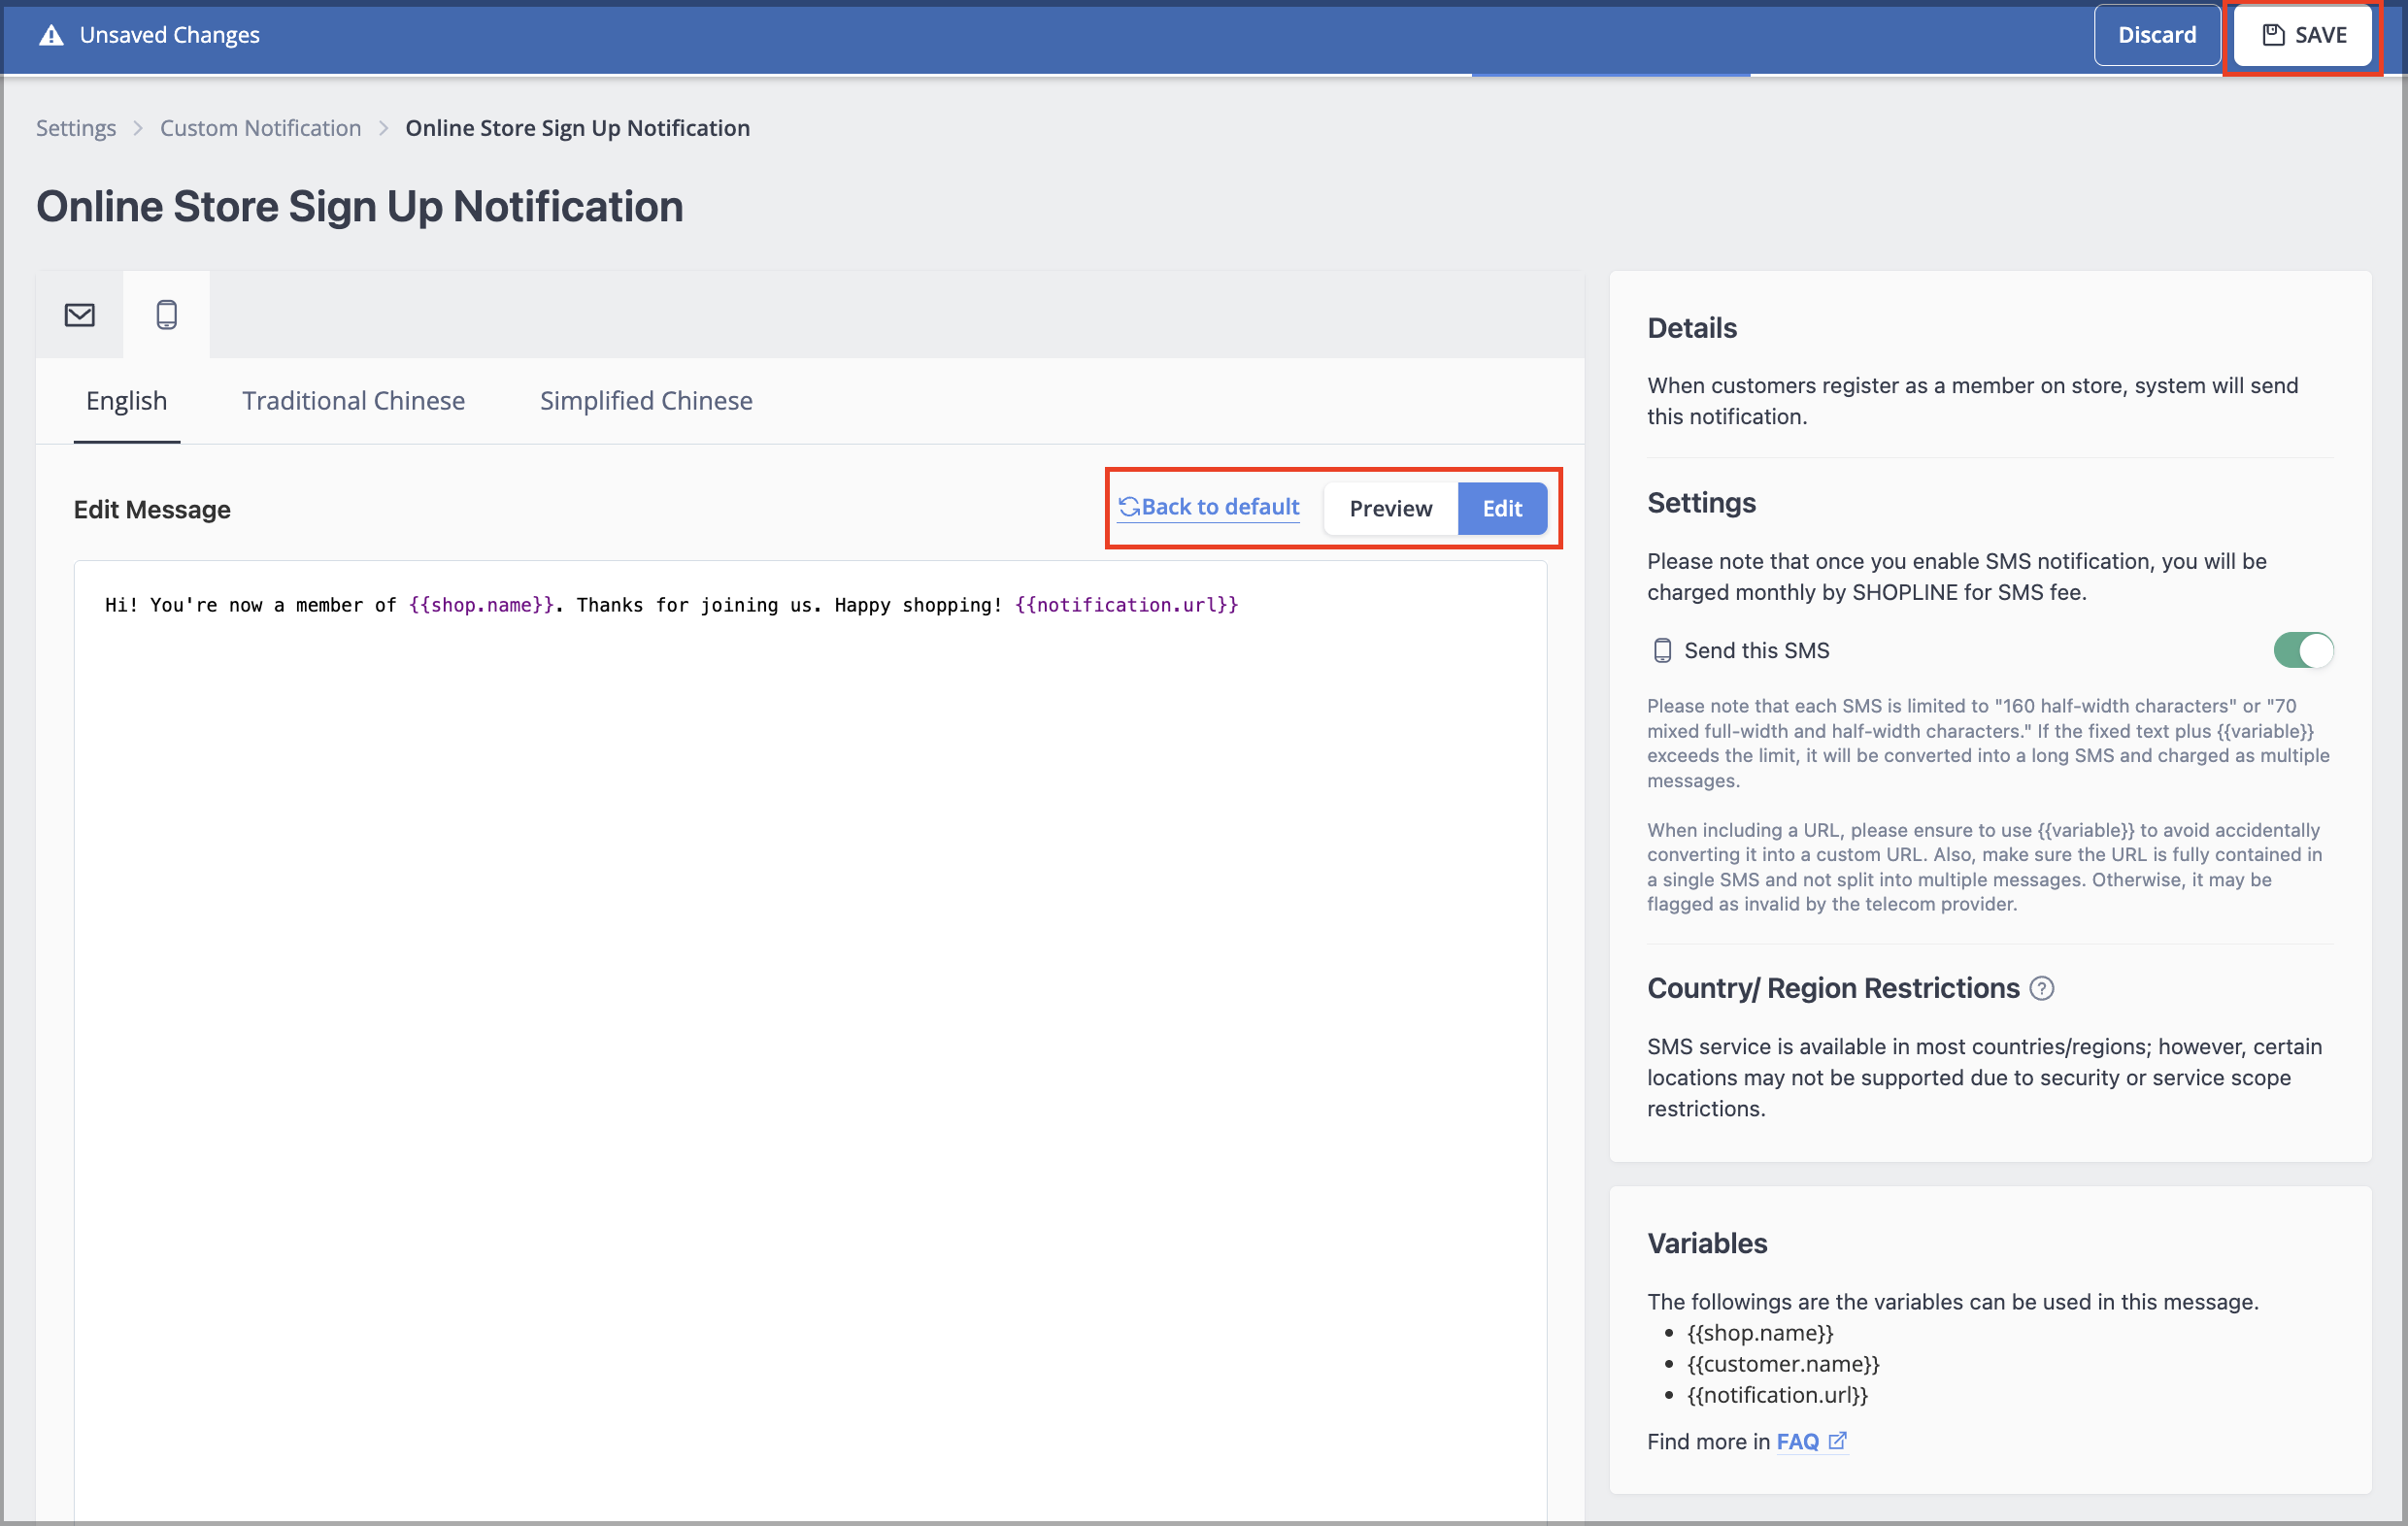Discard the unsaved changes
This screenshot has height=1526, width=2408.
[2157, 36]
